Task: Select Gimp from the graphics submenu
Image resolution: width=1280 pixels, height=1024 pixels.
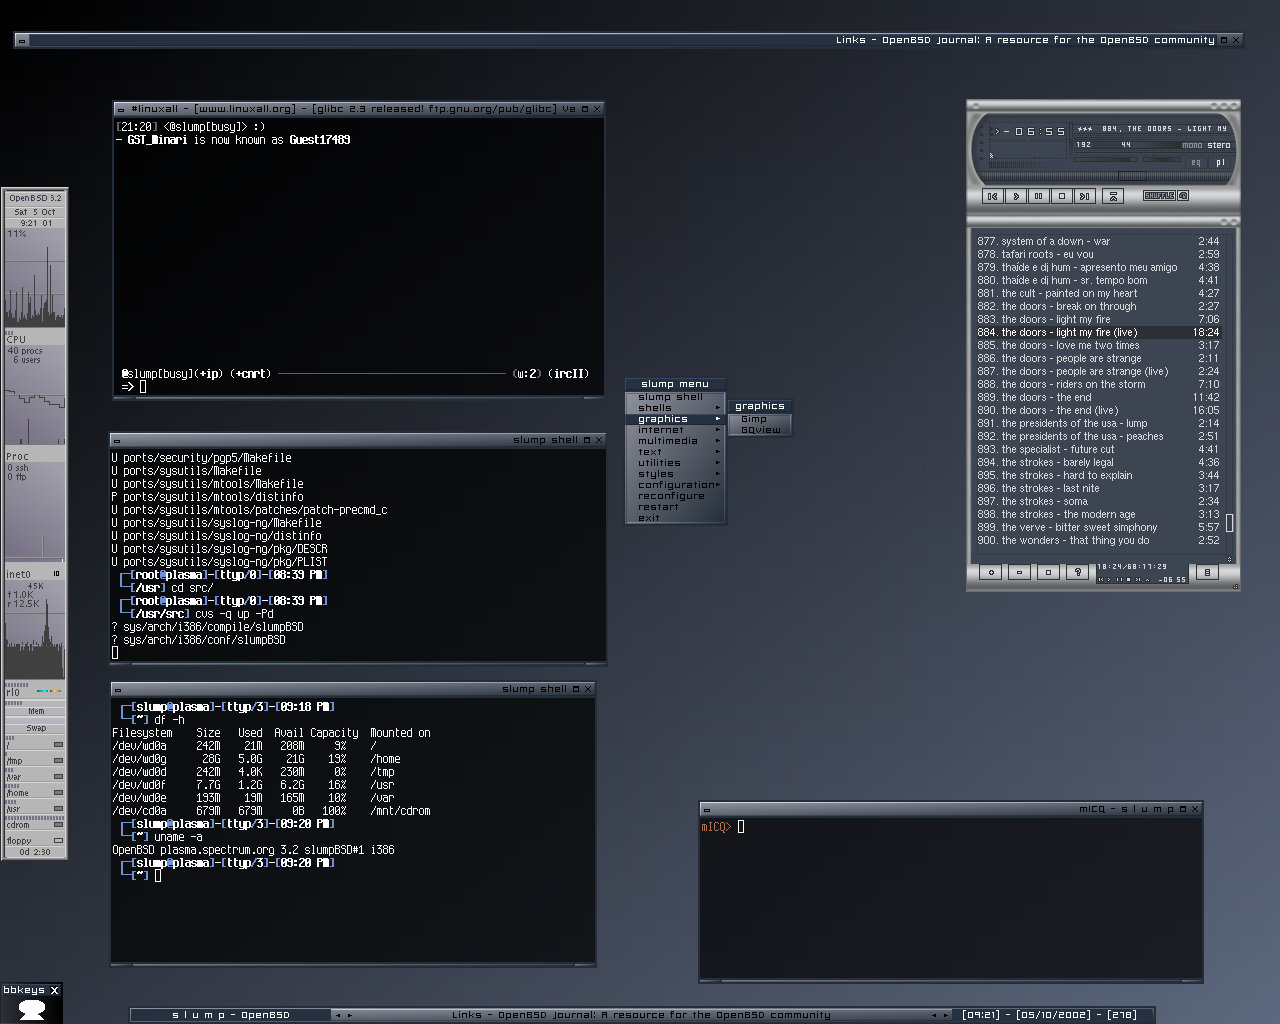Action: click(x=754, y=419)
